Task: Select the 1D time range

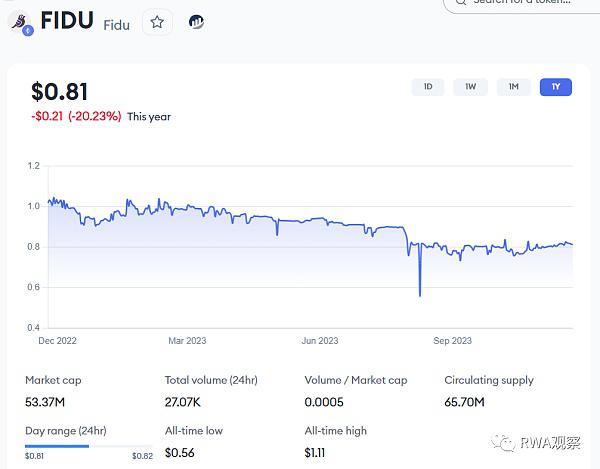Action: pos(427,87)
